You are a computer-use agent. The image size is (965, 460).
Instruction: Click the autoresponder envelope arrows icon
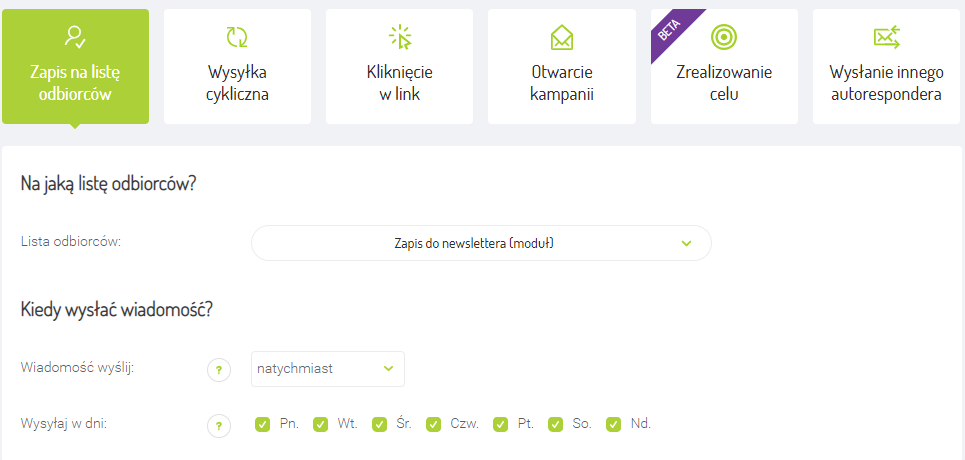886,37
